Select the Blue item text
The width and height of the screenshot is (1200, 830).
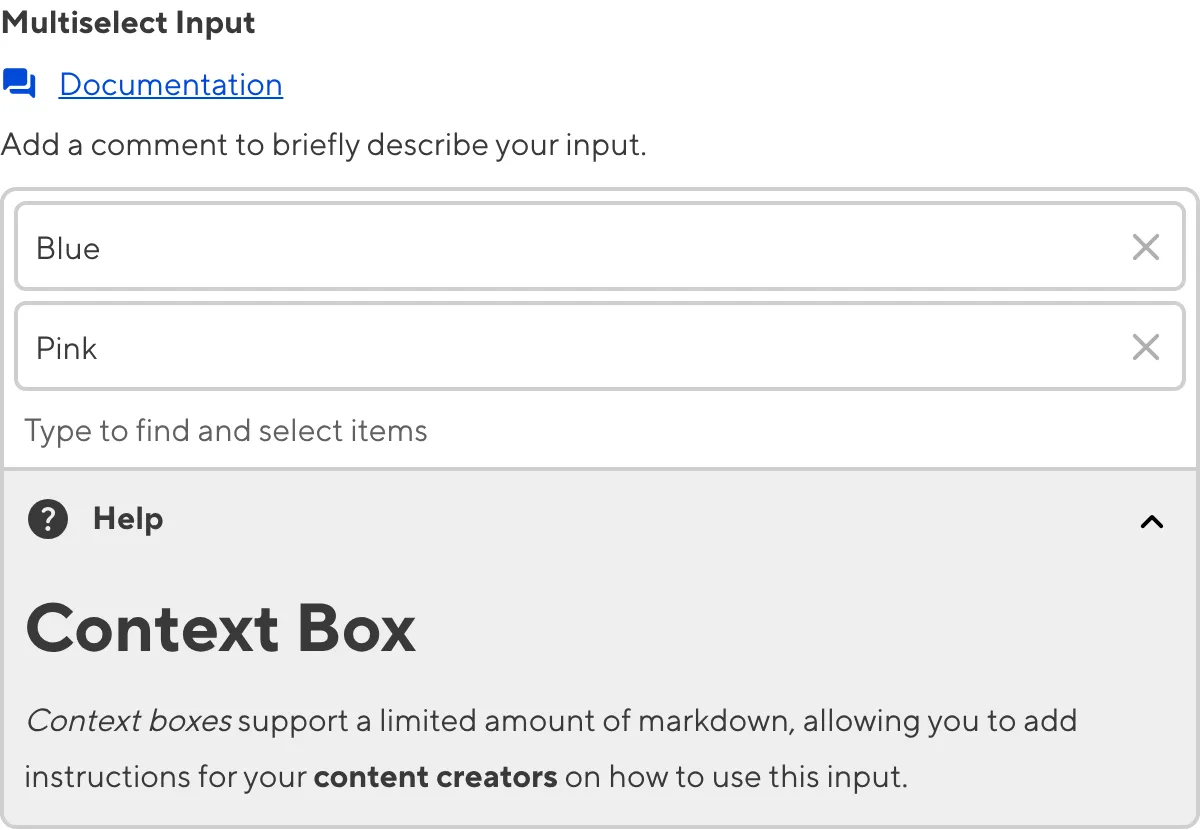point(68,248)
